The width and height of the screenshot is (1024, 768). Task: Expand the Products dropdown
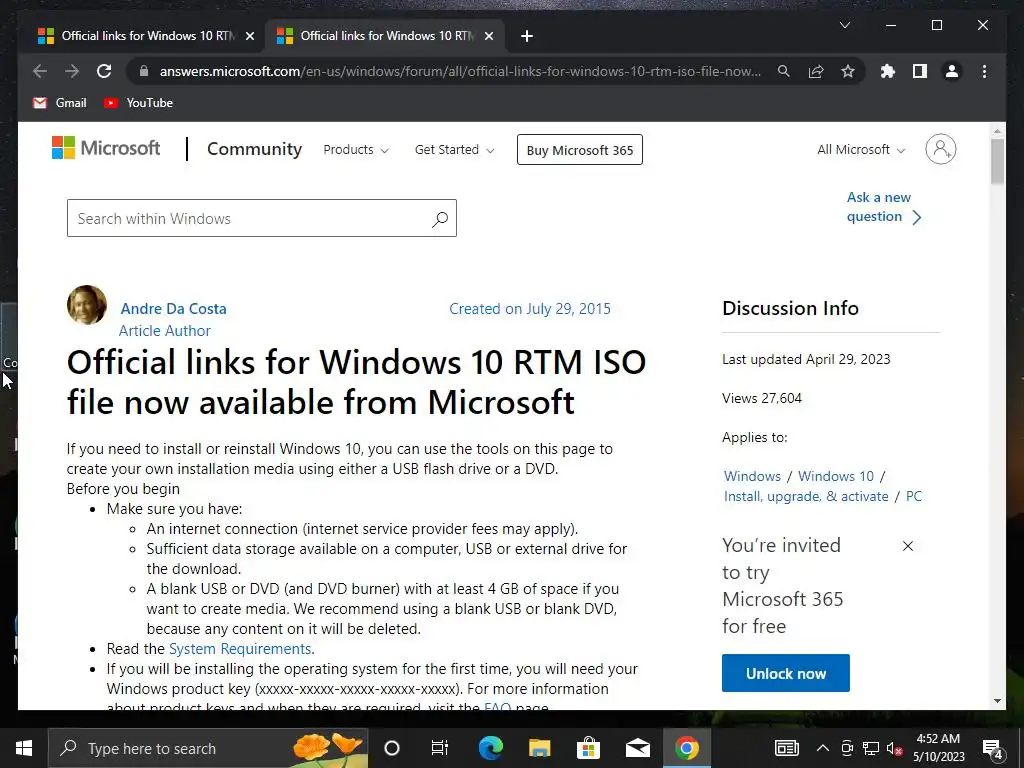pyautogui.click(x=356, y=150)
